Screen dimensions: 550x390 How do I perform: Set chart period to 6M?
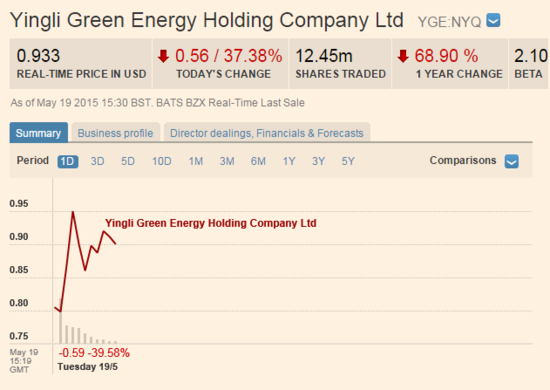(258, 161)
